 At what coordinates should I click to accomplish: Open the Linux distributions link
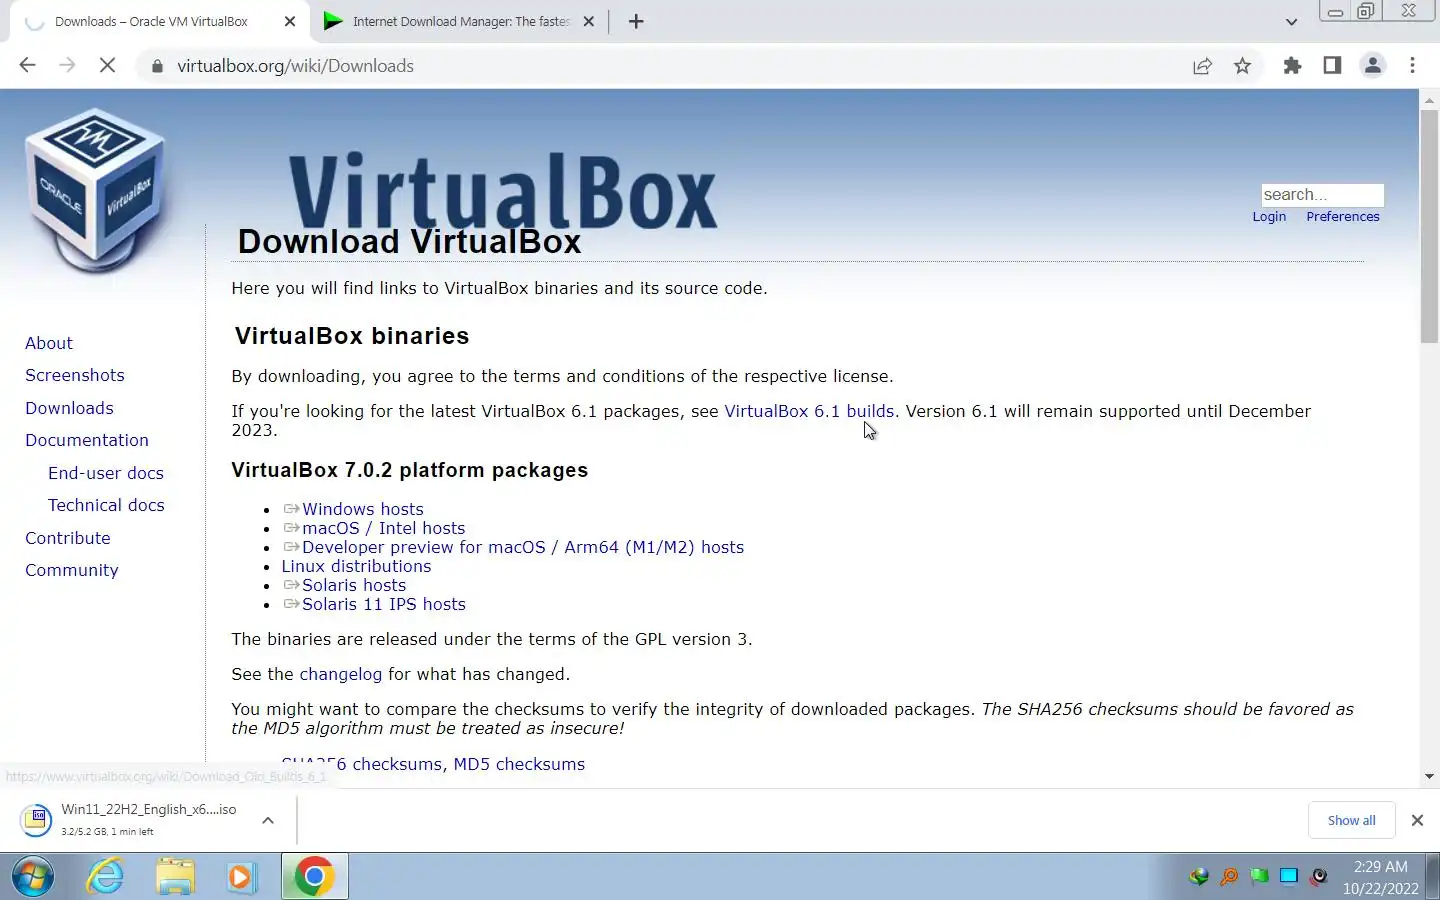pyautogui.click(x=356, y=566)
